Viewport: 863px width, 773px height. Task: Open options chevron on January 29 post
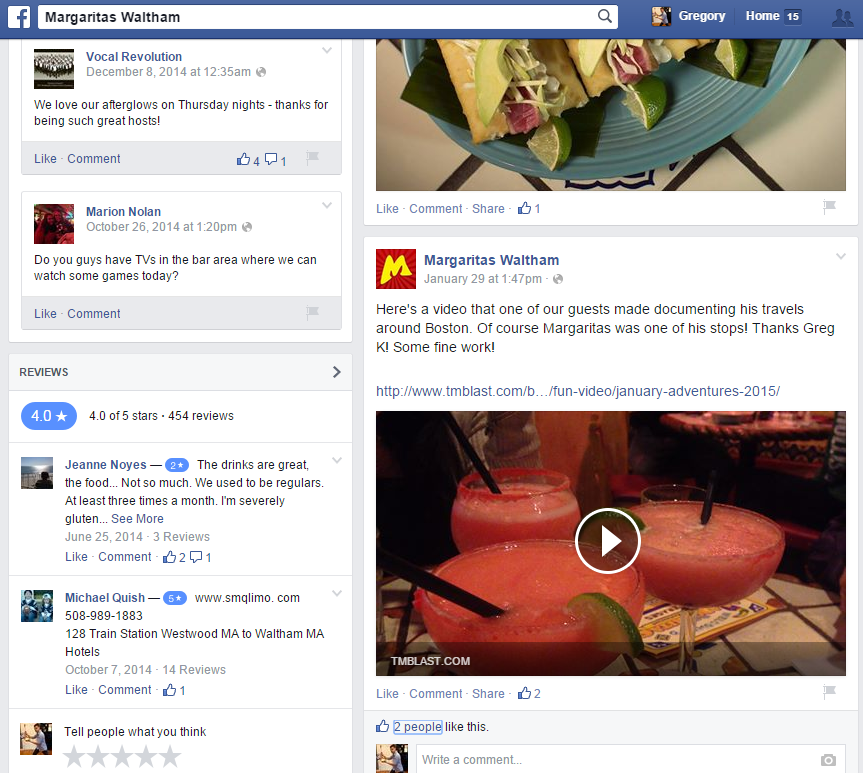pyautogui.click(x=840, y=256)
